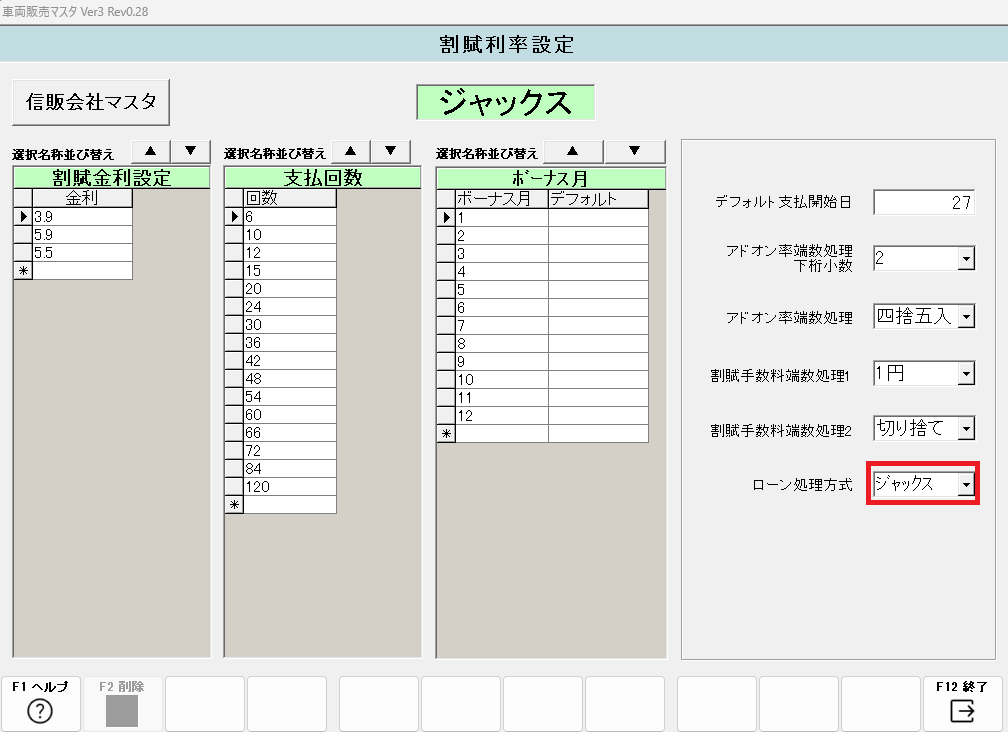
Task: Select bonus month 9 cell
Action: click(x=502, y=362)
